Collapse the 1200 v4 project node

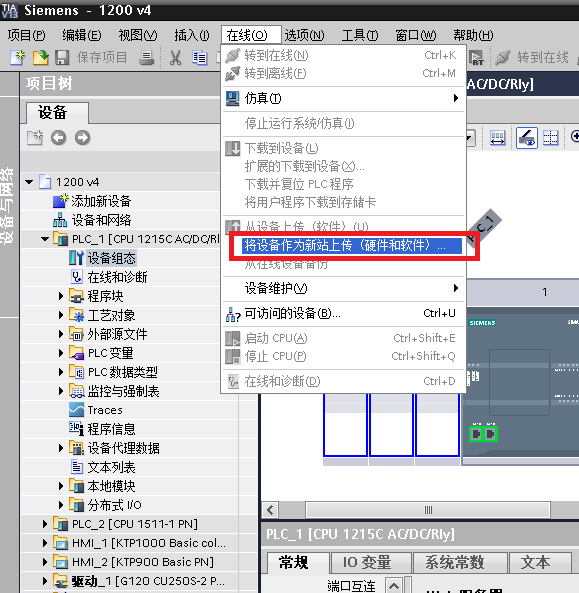tap(29, 182)
